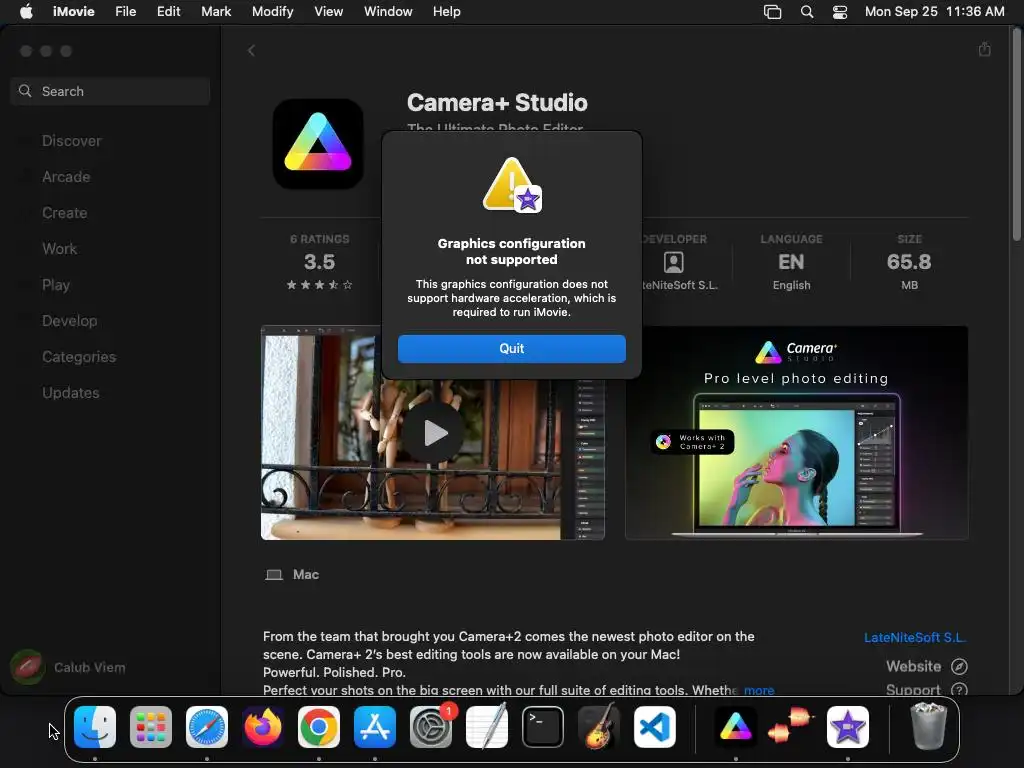Viewport: 1024px width, 768px height.
Task: Click the share icon in App Store
Action: 985,50
